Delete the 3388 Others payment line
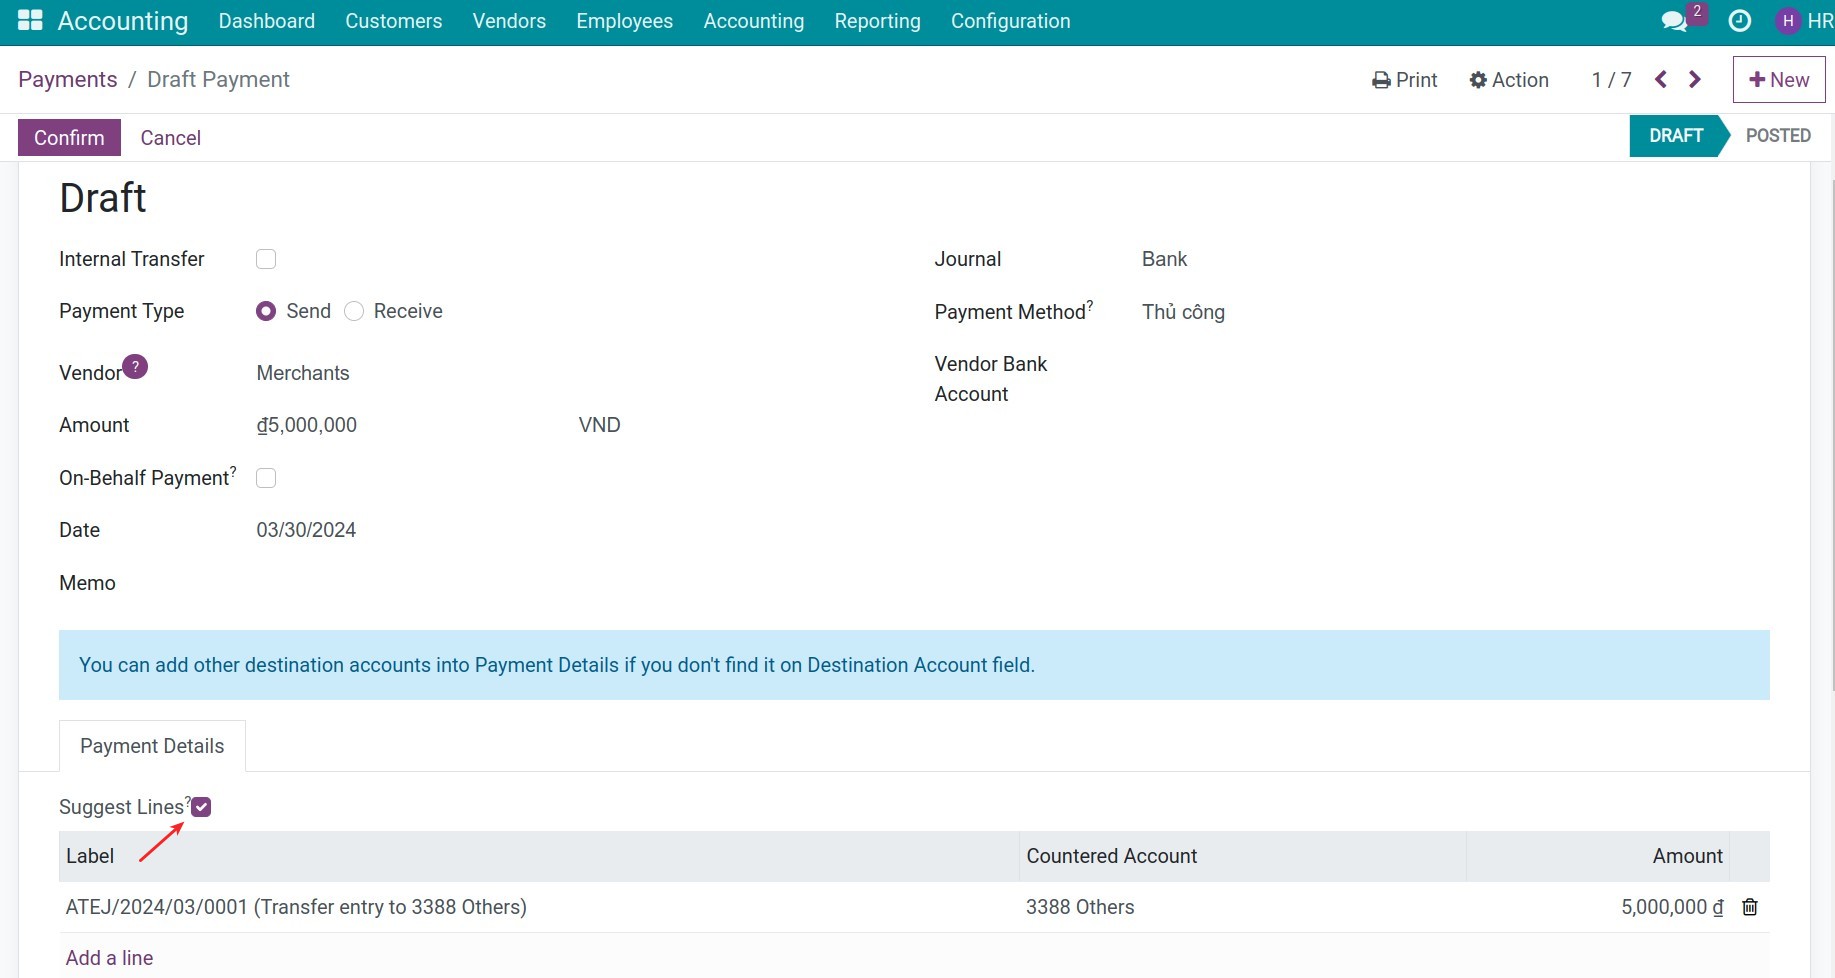 1750,907
